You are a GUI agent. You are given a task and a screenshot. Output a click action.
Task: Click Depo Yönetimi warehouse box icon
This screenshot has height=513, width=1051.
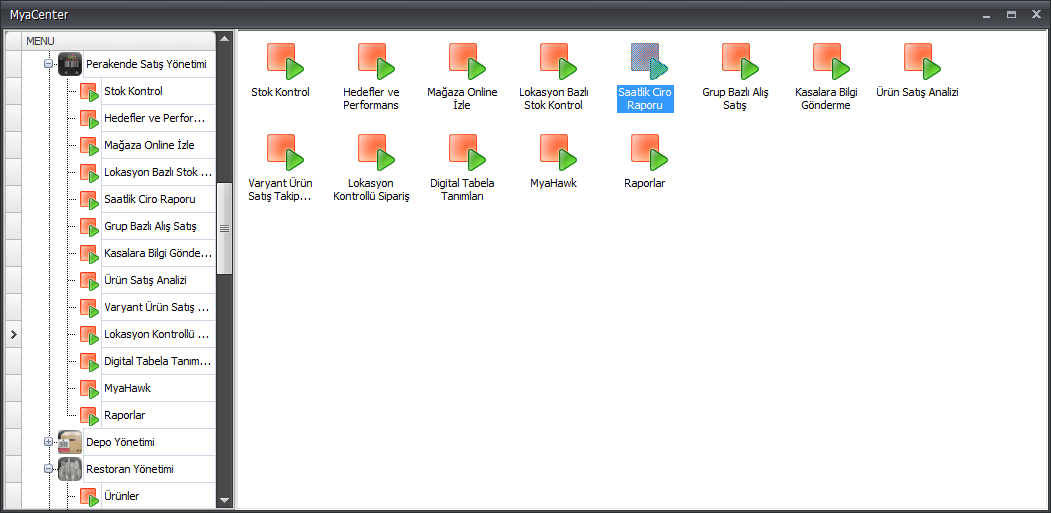pyautogui.click(x=70, y=442)
